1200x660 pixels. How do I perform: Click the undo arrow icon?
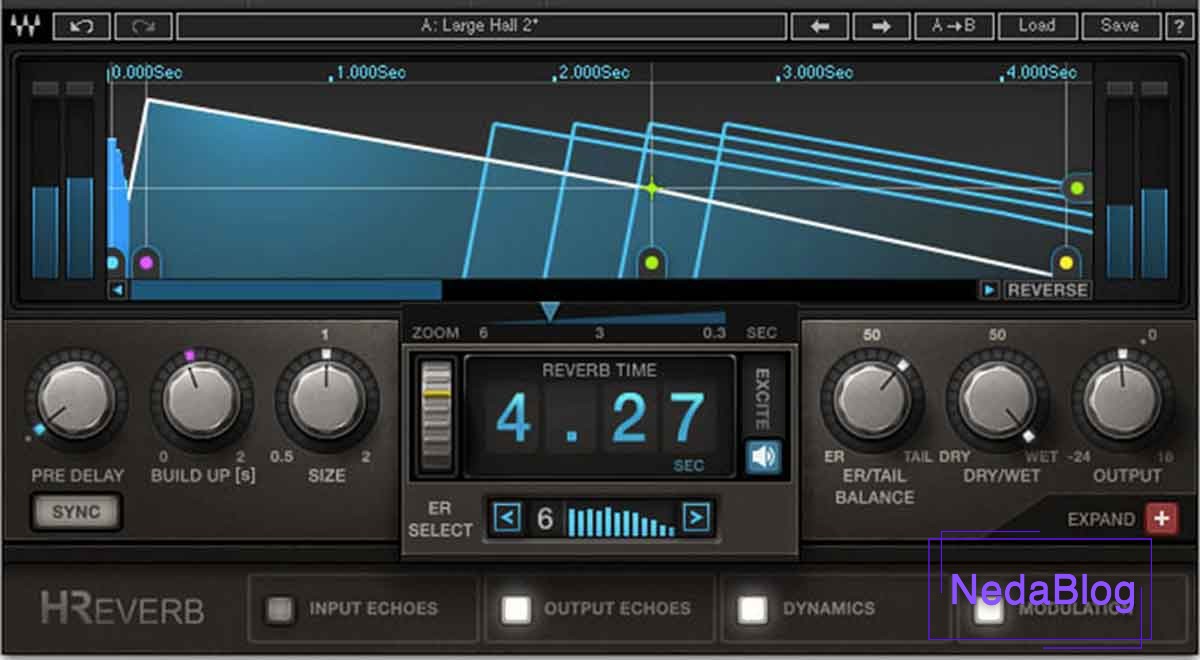(81, 26)
